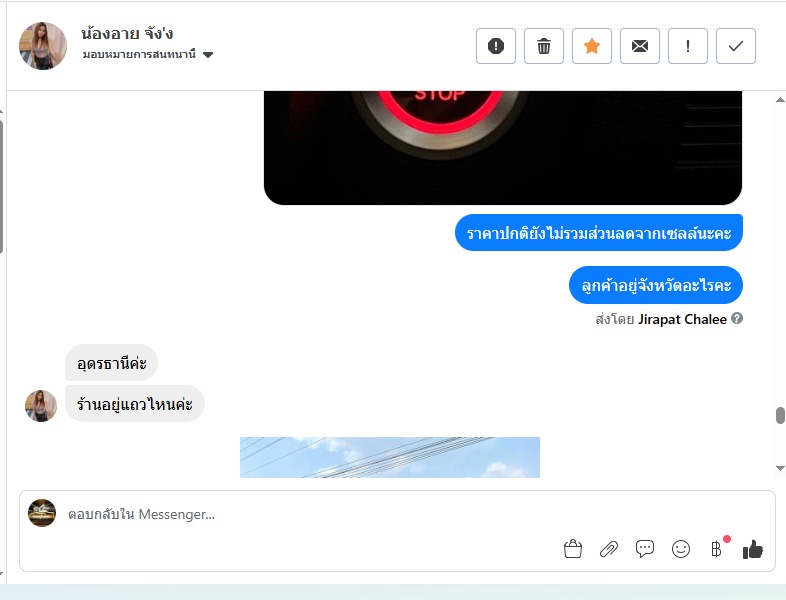Send a thumbs-up like
Viewport: 786px width, 600px height.
753,549
